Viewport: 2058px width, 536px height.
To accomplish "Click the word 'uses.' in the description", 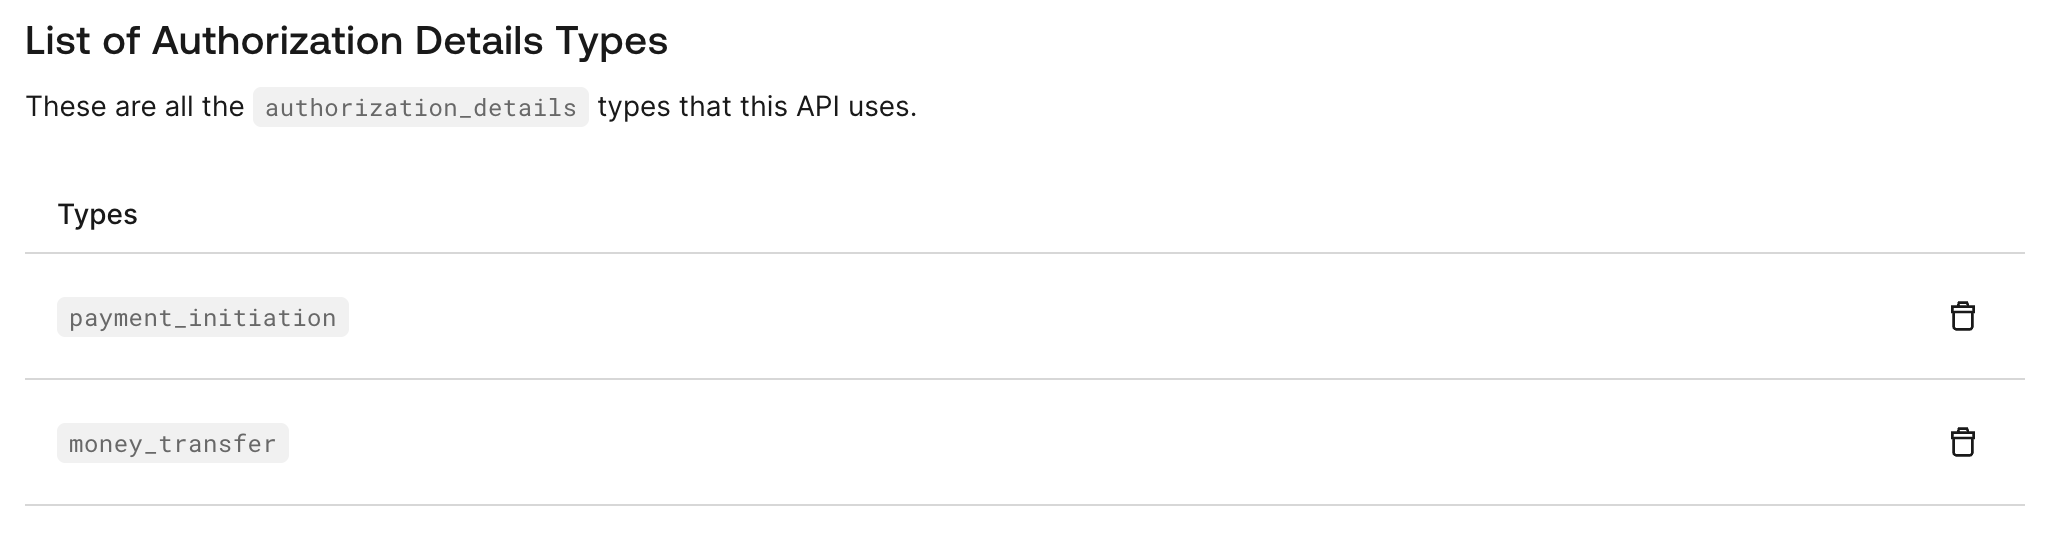I will pyautogui.click(x=883, y=106).
